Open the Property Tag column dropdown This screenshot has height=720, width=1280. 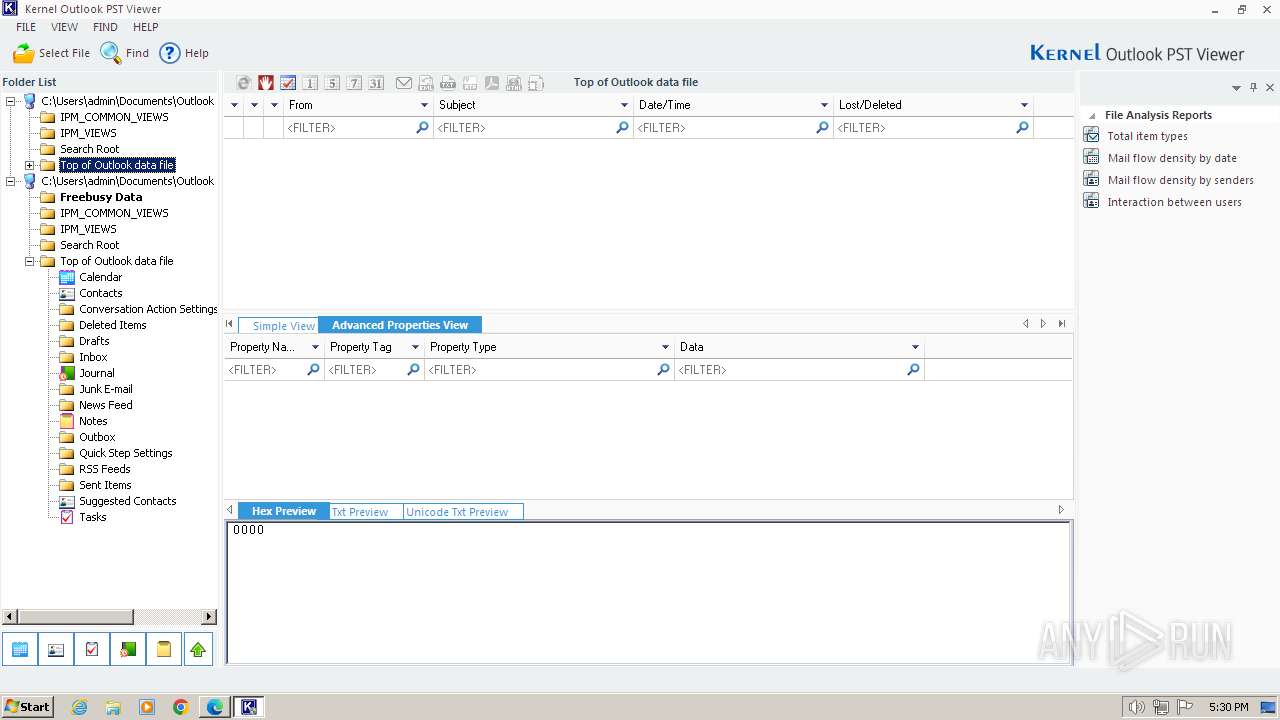tap(415, 347)
